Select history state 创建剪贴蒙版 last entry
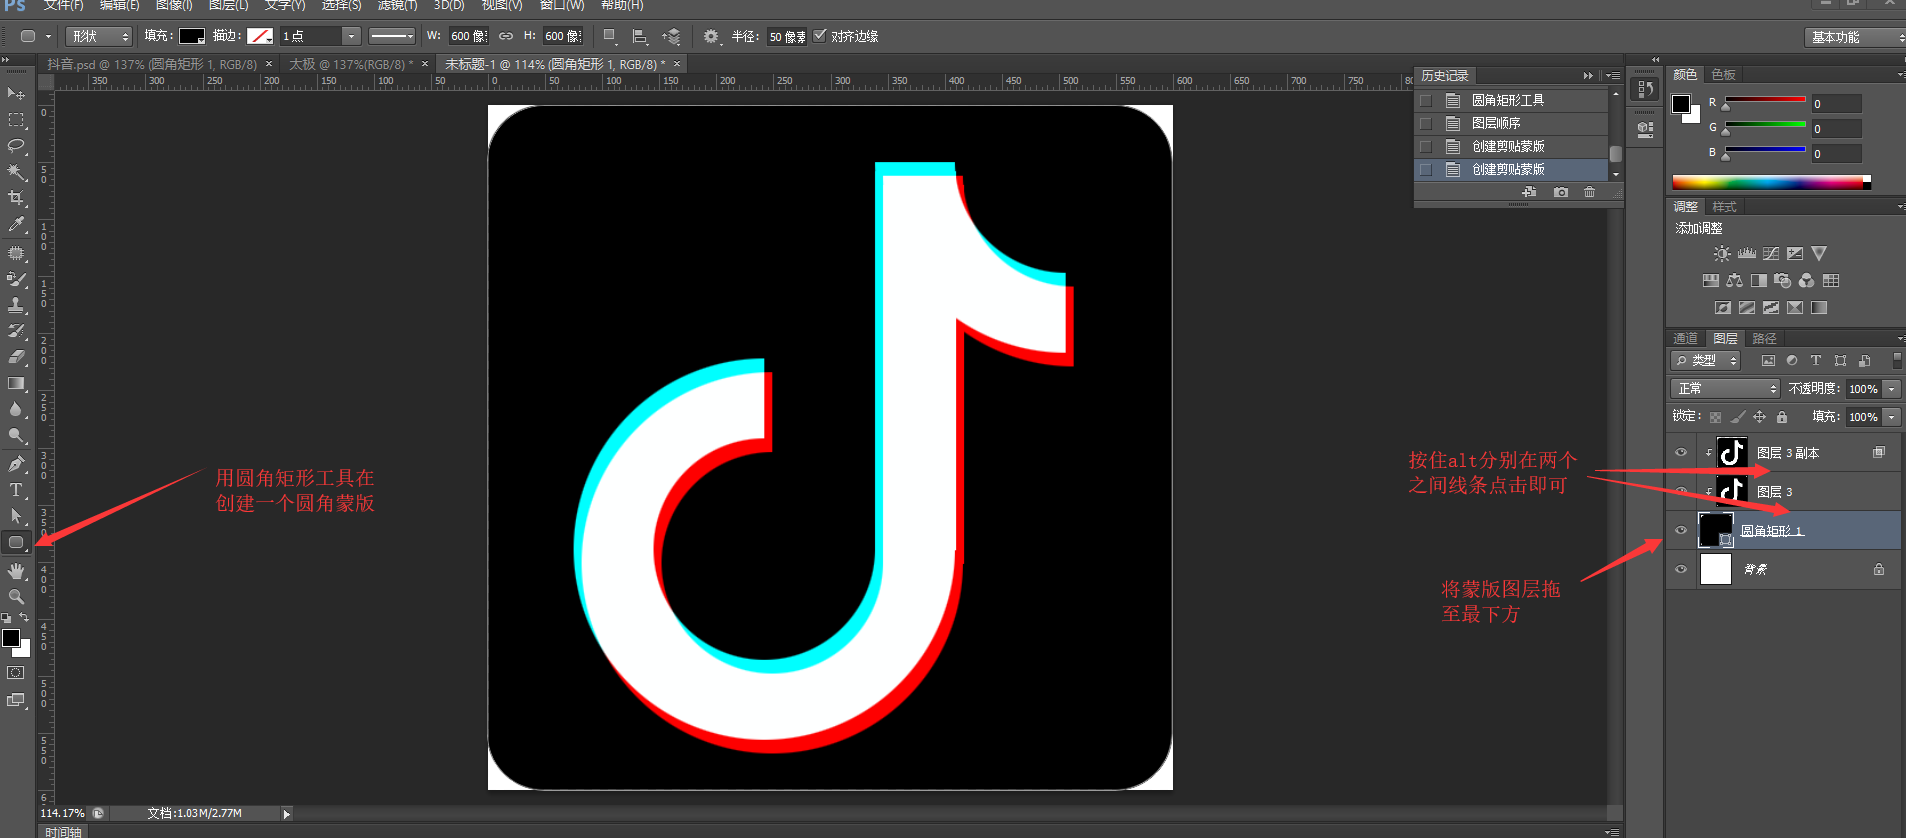The height and width of the screenshot is (838, 1906). [1511, 169]
